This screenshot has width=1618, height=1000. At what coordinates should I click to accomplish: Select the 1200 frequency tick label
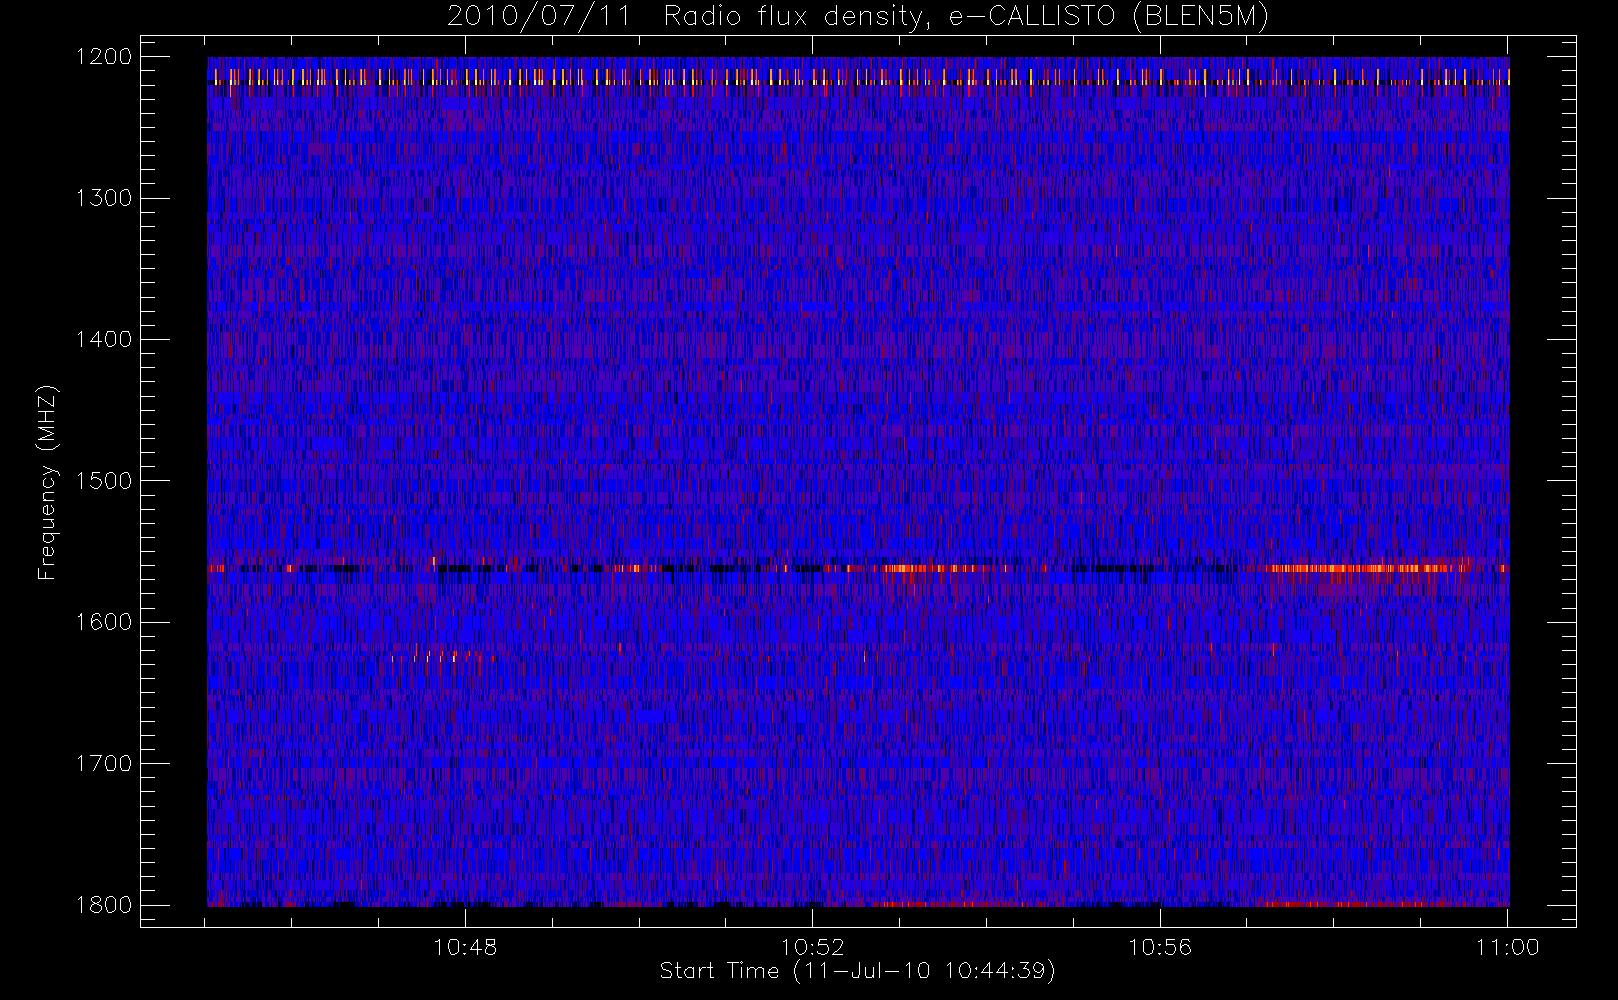104,57
